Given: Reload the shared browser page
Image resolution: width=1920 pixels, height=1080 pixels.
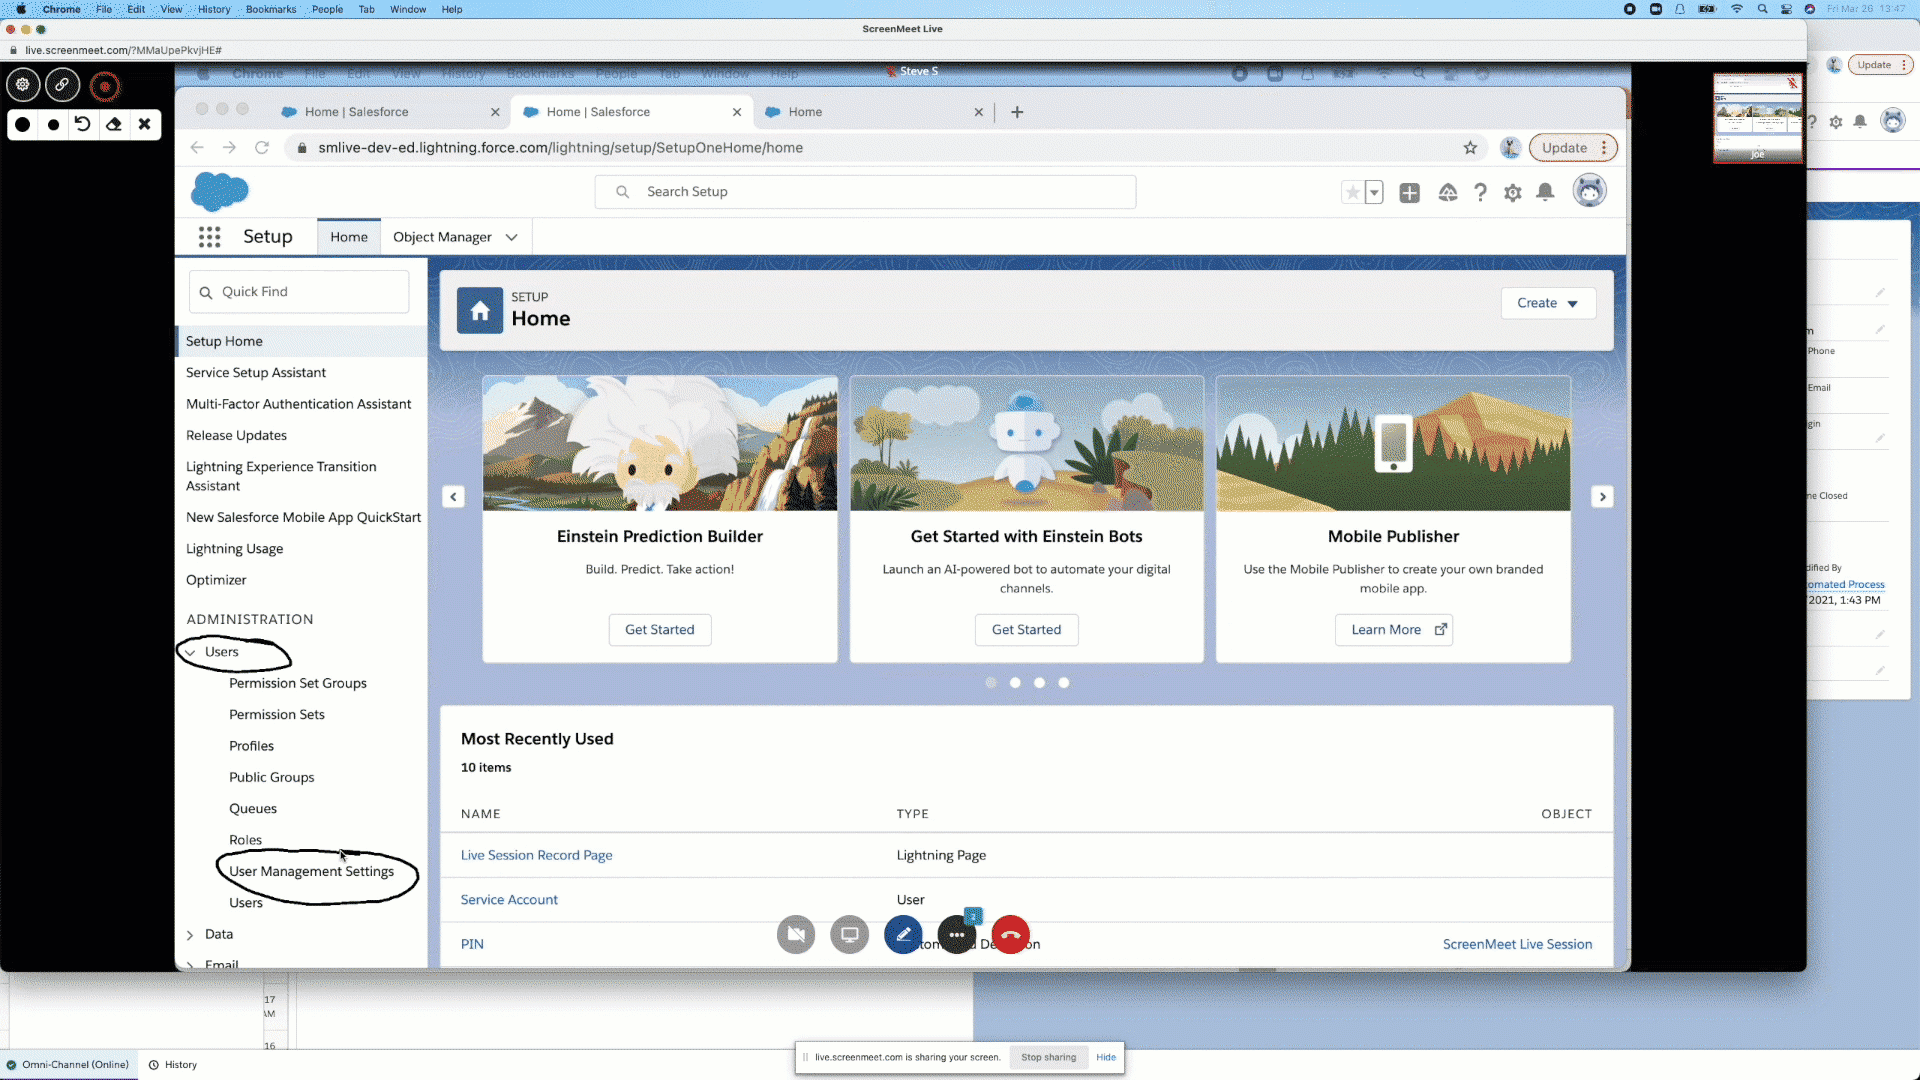Looking at the screenshot, I should coord(262,148).
